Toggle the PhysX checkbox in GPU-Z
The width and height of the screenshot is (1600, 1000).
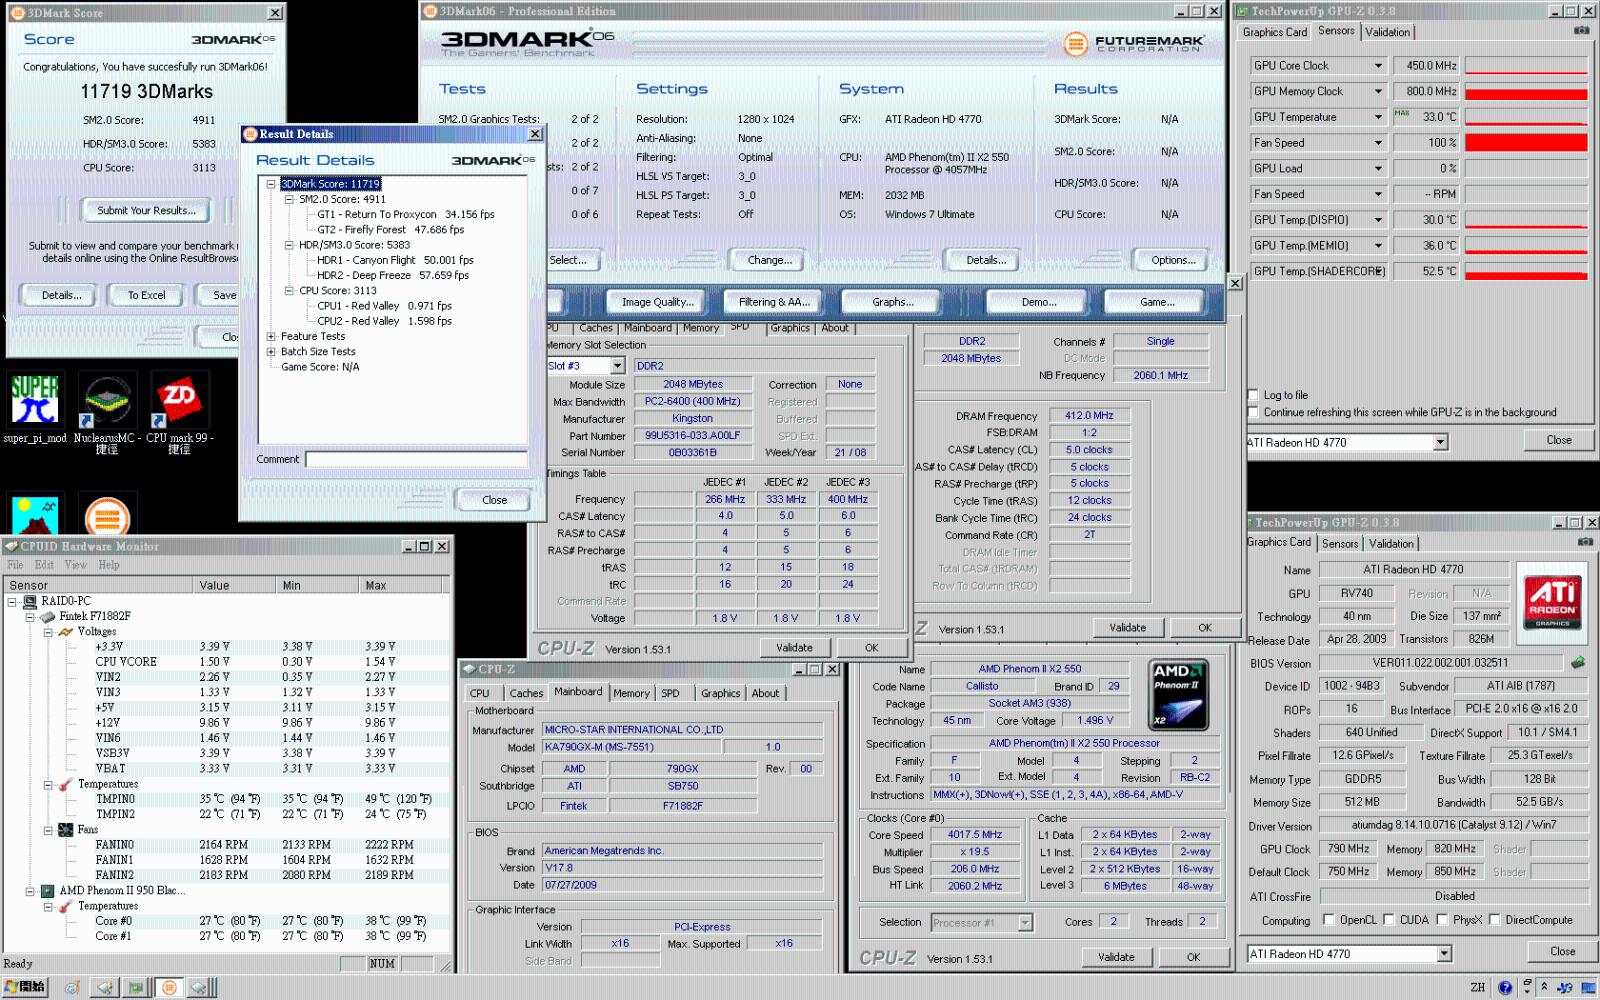(x=1442, y=920)
